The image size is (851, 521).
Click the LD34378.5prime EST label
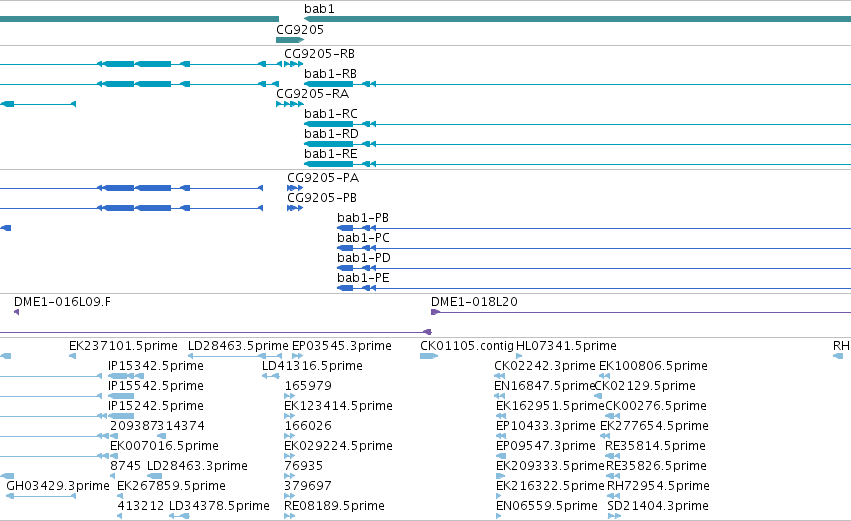point(219,507)
